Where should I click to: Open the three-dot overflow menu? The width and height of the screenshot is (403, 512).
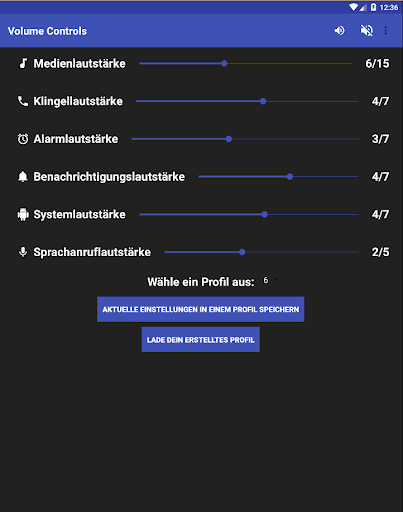tap(386, 31)
